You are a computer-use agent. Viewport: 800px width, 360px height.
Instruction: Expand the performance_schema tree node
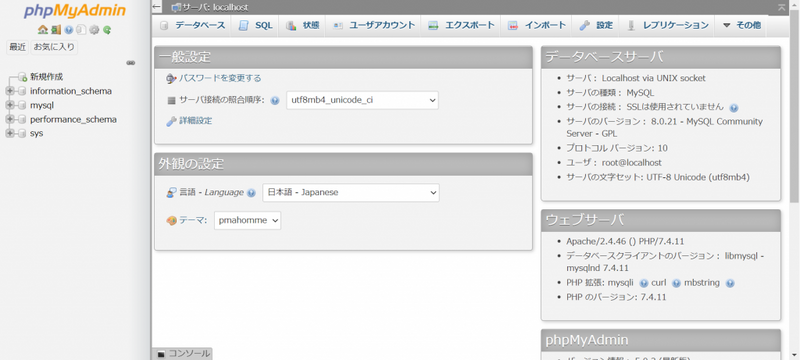pyautogui.click(x=9, y=119)
